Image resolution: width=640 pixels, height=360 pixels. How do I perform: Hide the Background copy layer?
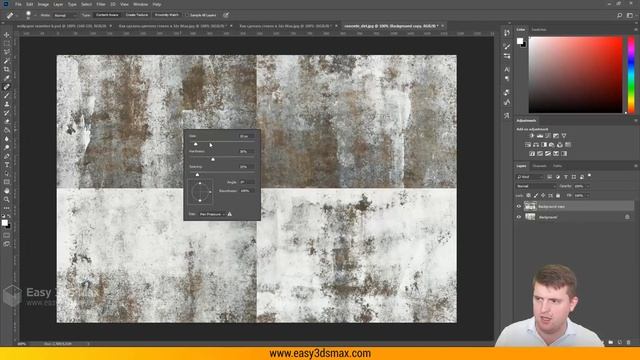pos(519,207)
